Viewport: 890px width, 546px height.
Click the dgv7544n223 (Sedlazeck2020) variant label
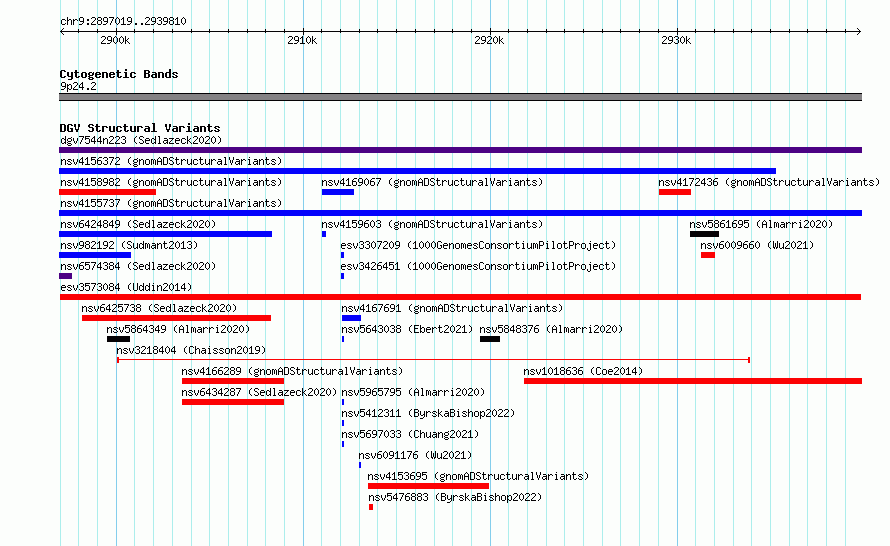[x=141, y=140]
